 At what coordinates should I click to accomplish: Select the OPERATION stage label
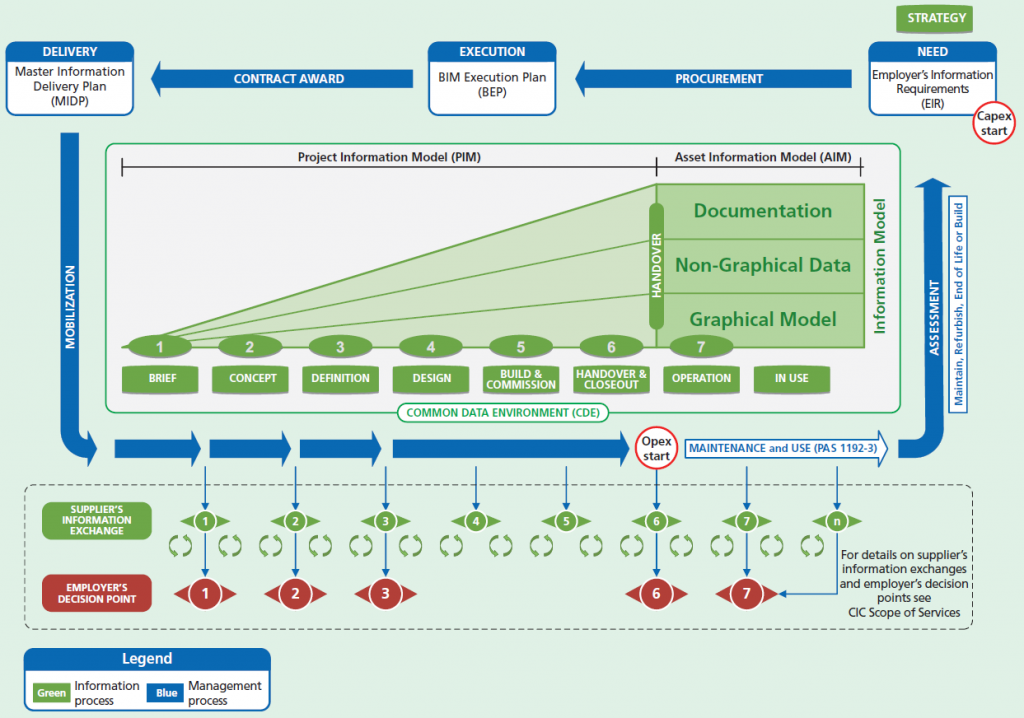tap(701, 379)
